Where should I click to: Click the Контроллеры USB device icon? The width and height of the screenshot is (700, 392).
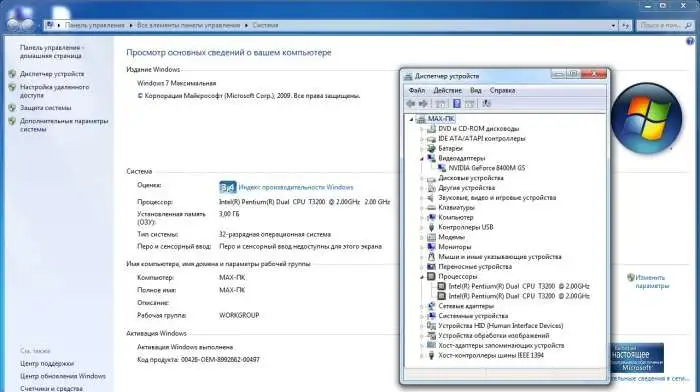[431, 227]
